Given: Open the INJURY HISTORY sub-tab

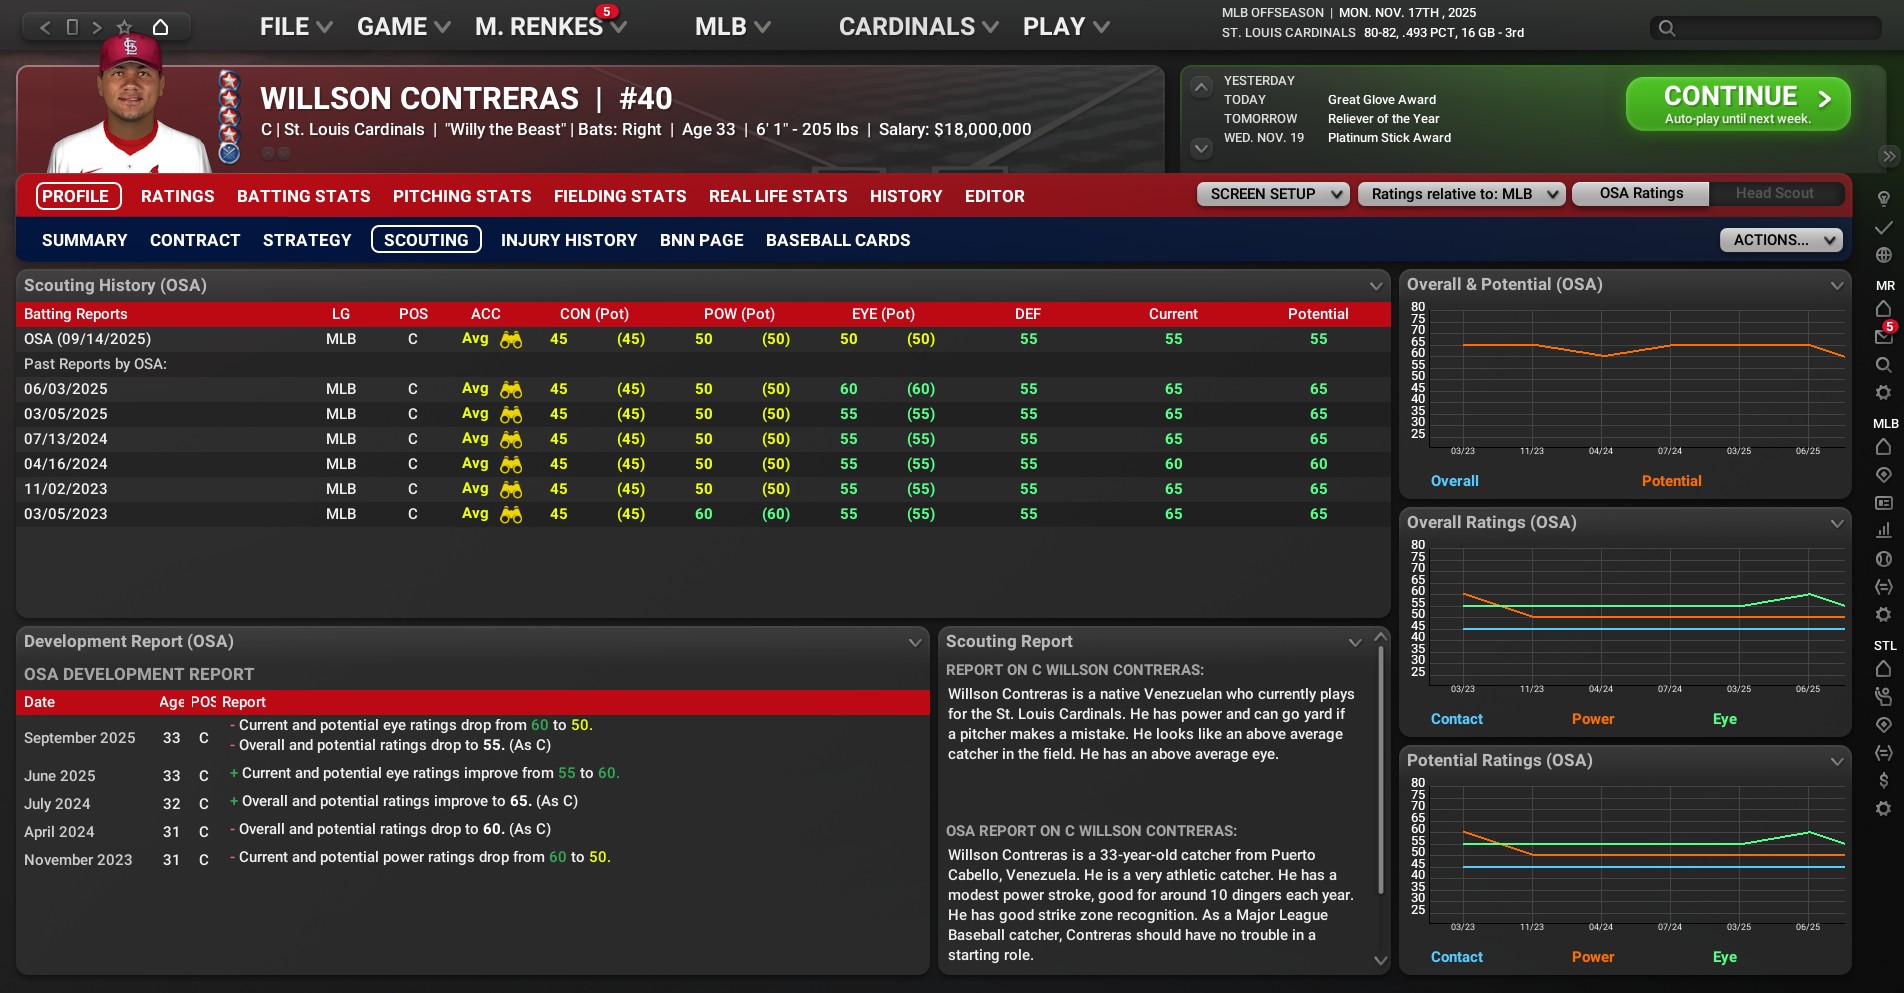Looking at the screenshot, I should point(568,240).
